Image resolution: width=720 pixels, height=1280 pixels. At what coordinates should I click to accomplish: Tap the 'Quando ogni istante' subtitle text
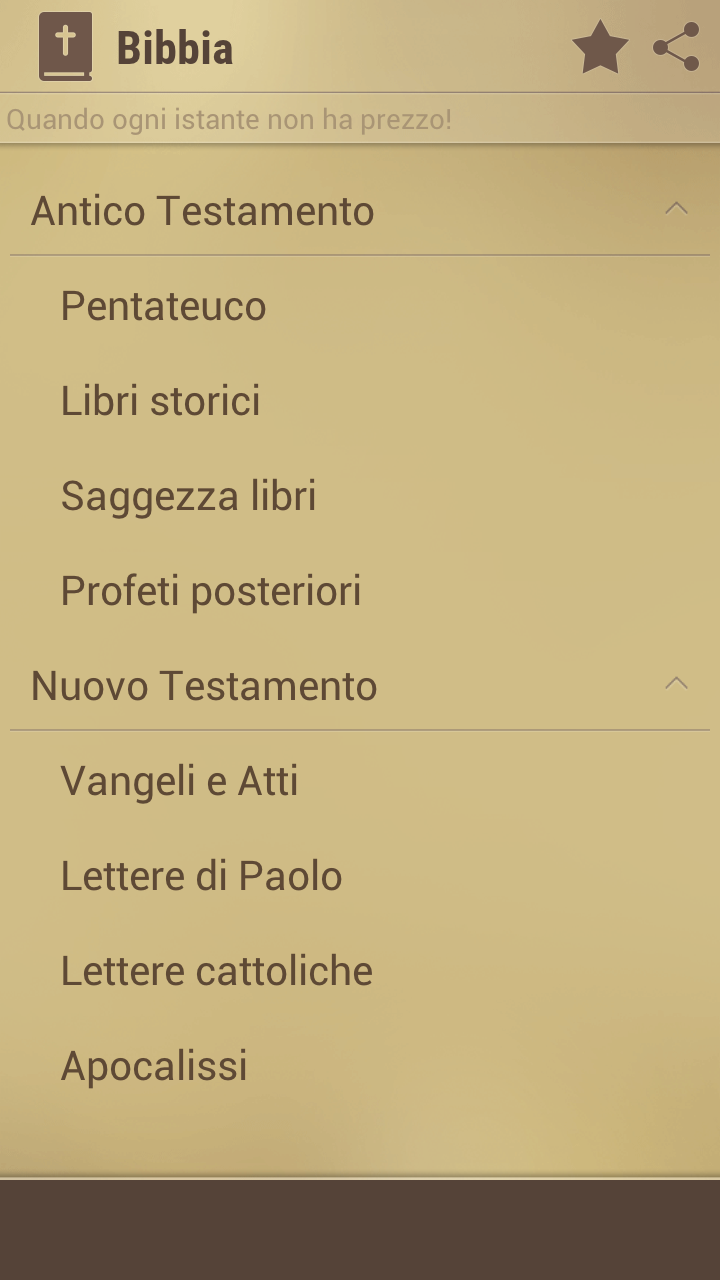pyautogui.click(x=229, y=120)
